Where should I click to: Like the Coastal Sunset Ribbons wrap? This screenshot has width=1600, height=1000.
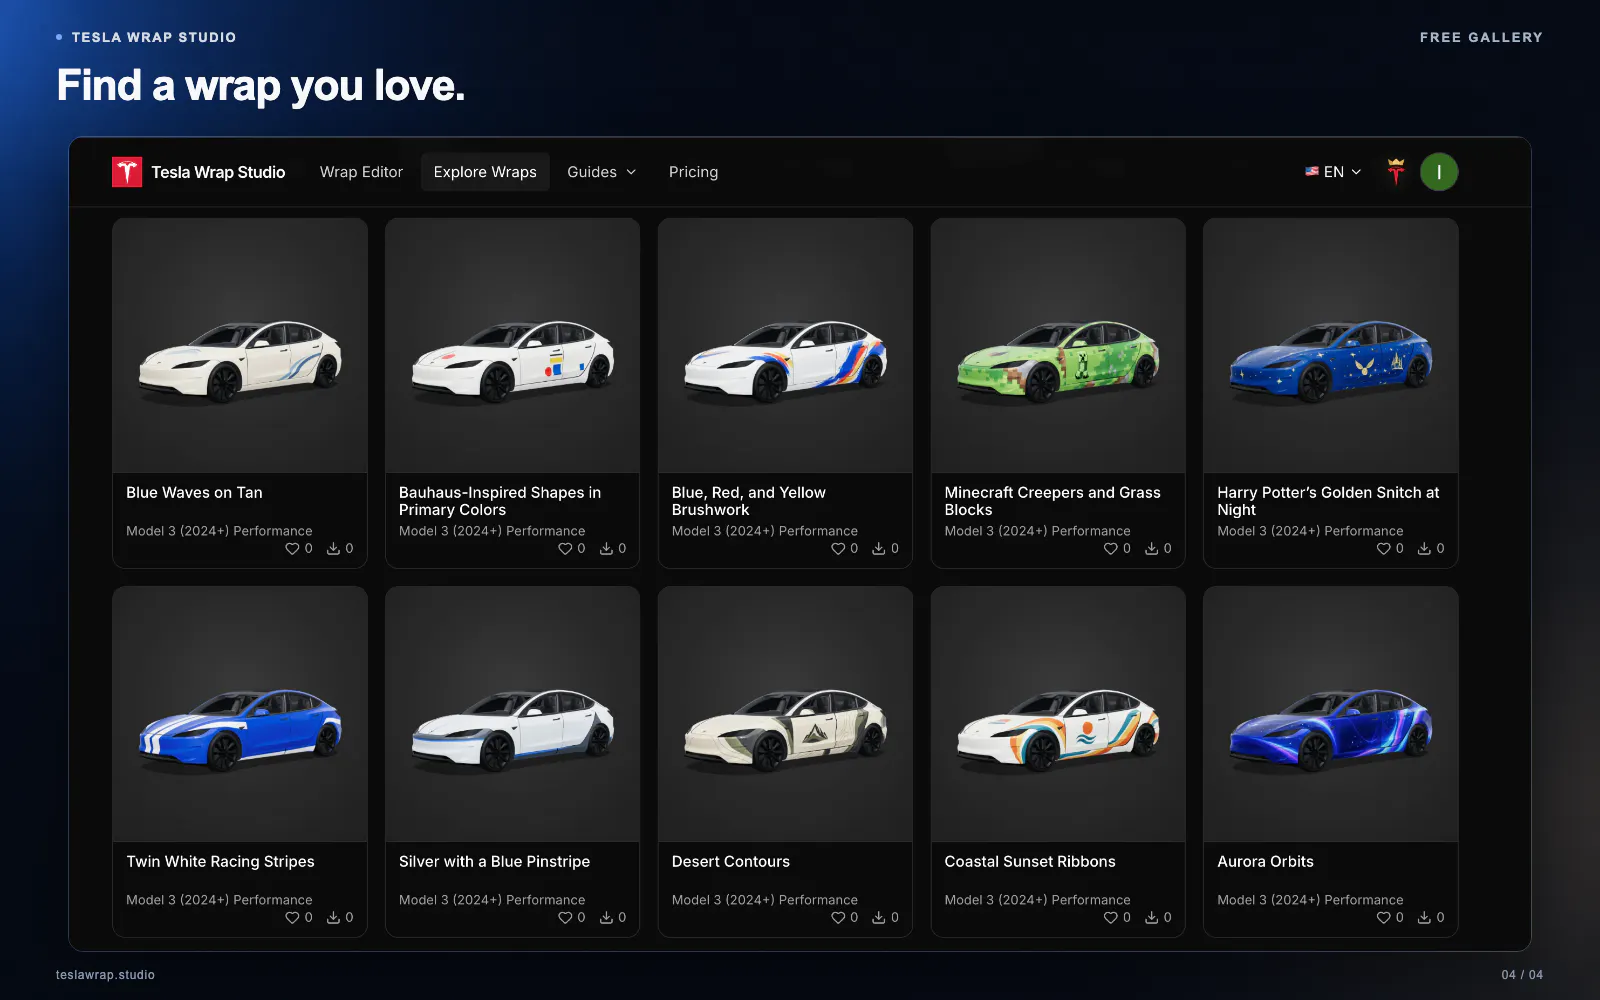click(1111, 918)
